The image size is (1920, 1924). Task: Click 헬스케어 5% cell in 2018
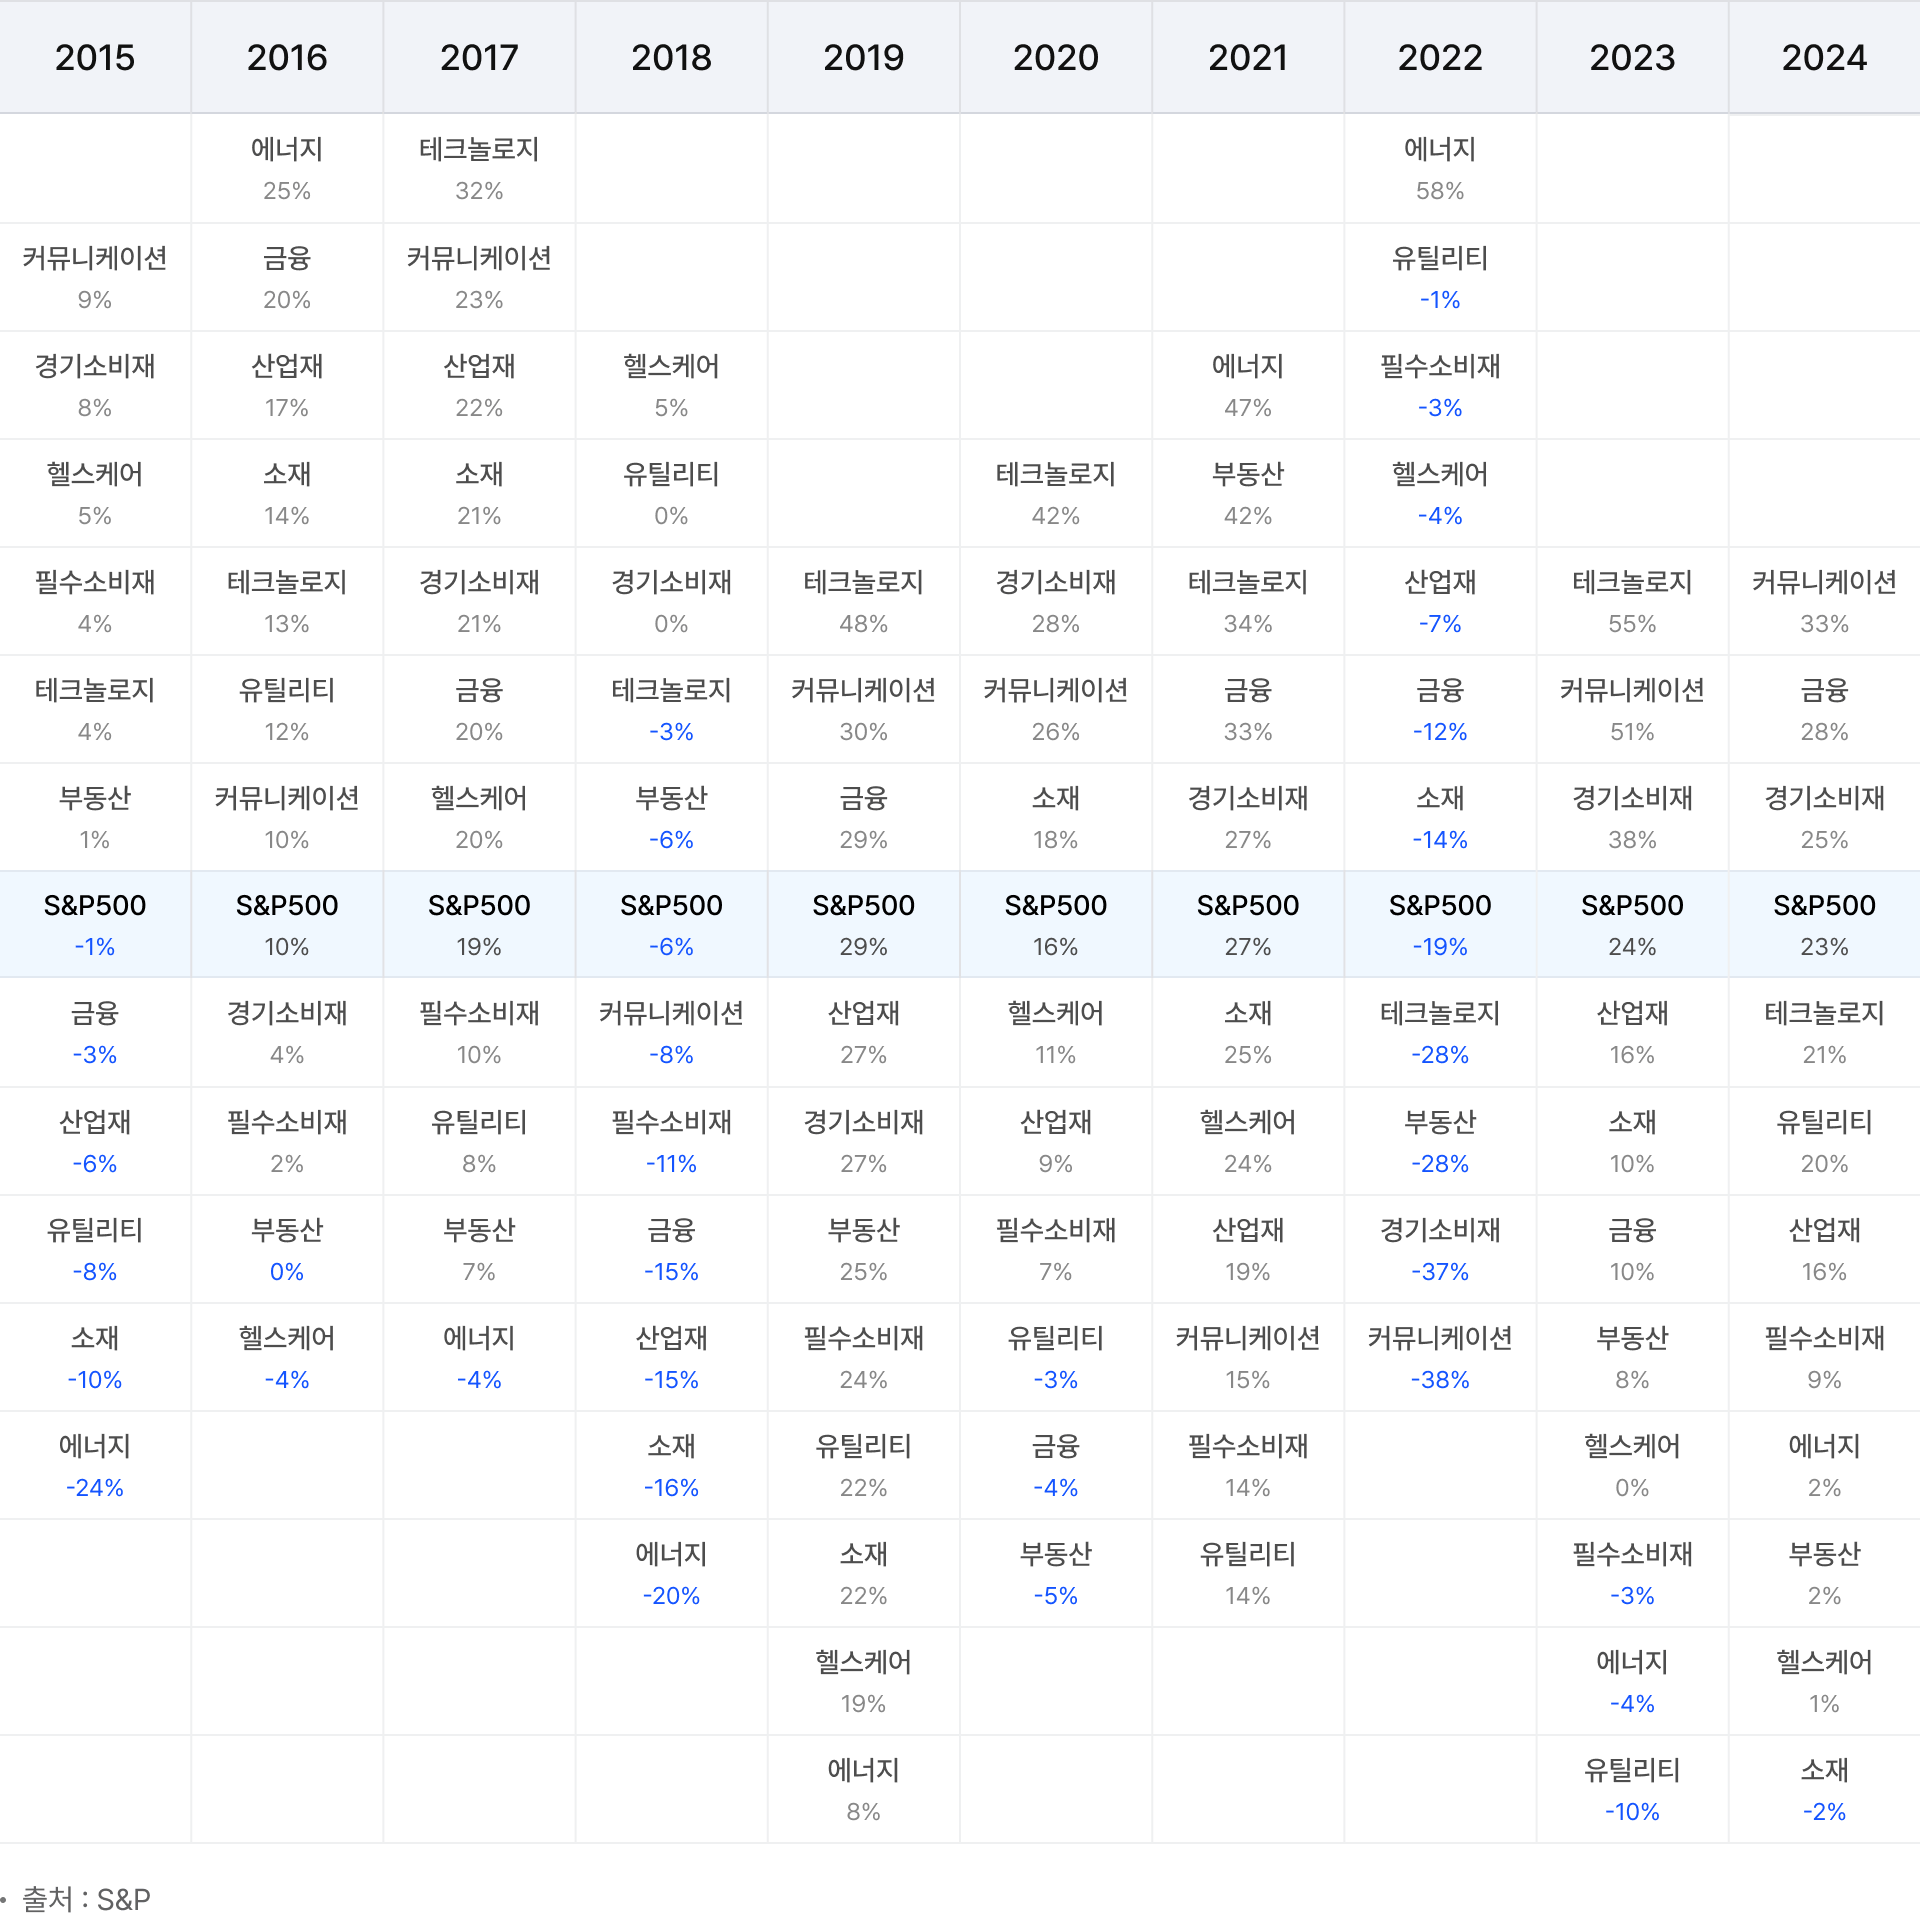point(671,386)
